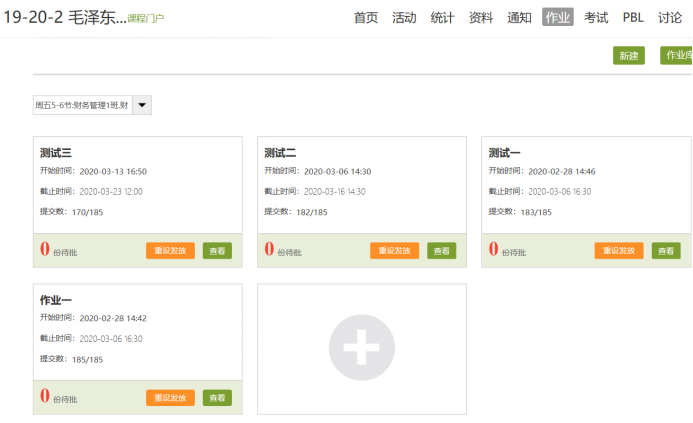Go to the 统计 tab
Image resolution: width=693 pixels, height=423 pixels.
pyautogui.click(x=442, y=18)
